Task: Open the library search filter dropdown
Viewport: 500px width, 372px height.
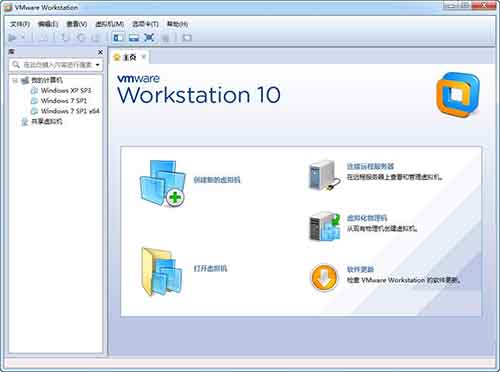Action: (98, 65)
